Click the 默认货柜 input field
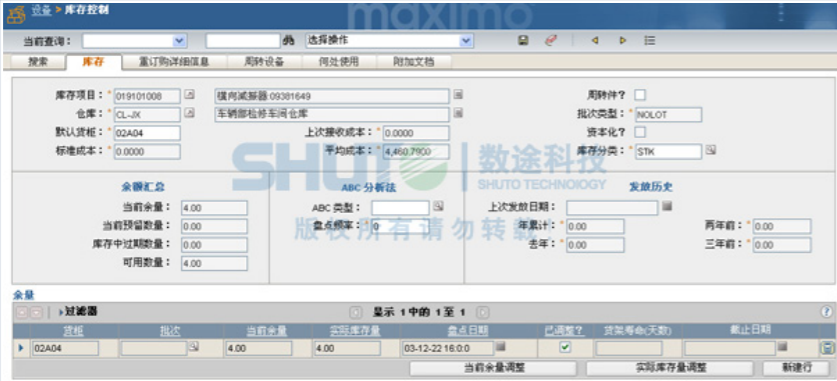Image resolution: width=837 pixels, height=381 pixels. click(x=147, y=133)
